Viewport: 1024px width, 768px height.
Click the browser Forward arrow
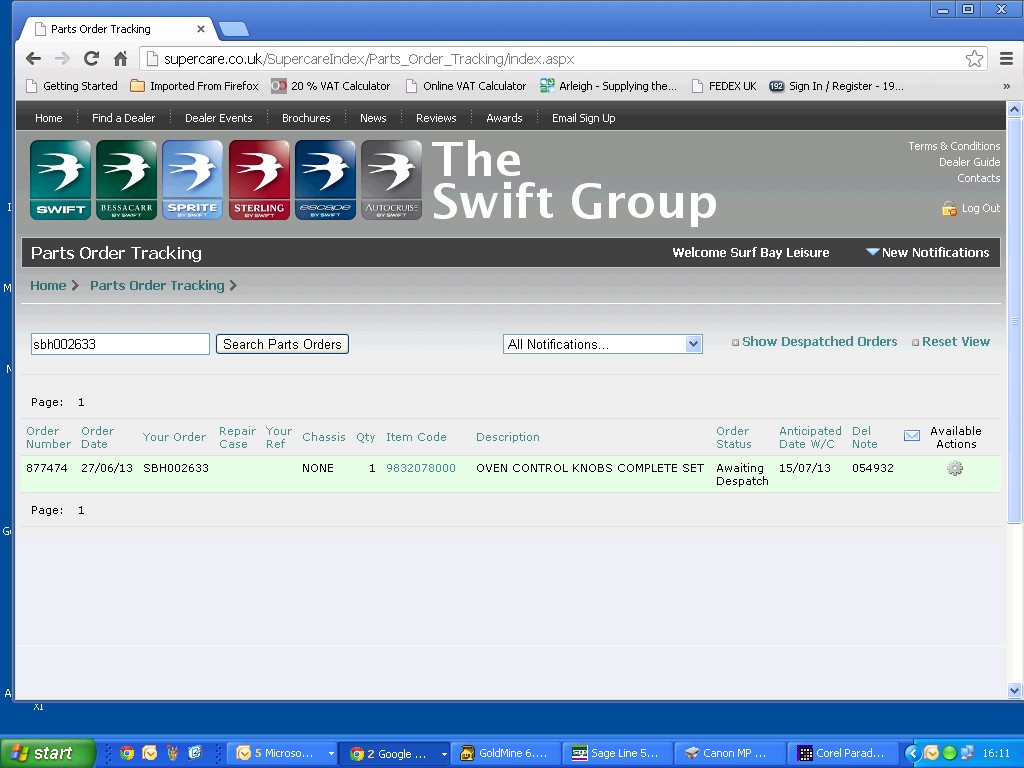tap(62, 59)
